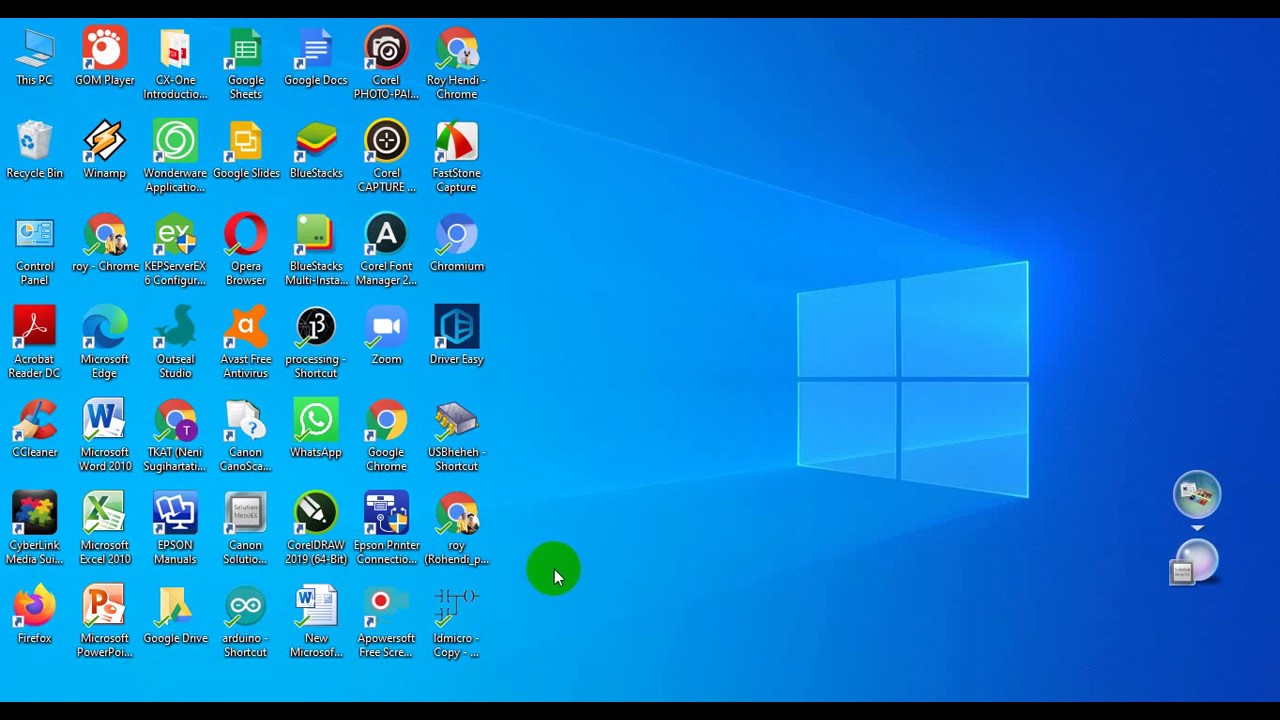Open the Google Drive desktop icon
1280x720 pixels.
coord(175,616)
